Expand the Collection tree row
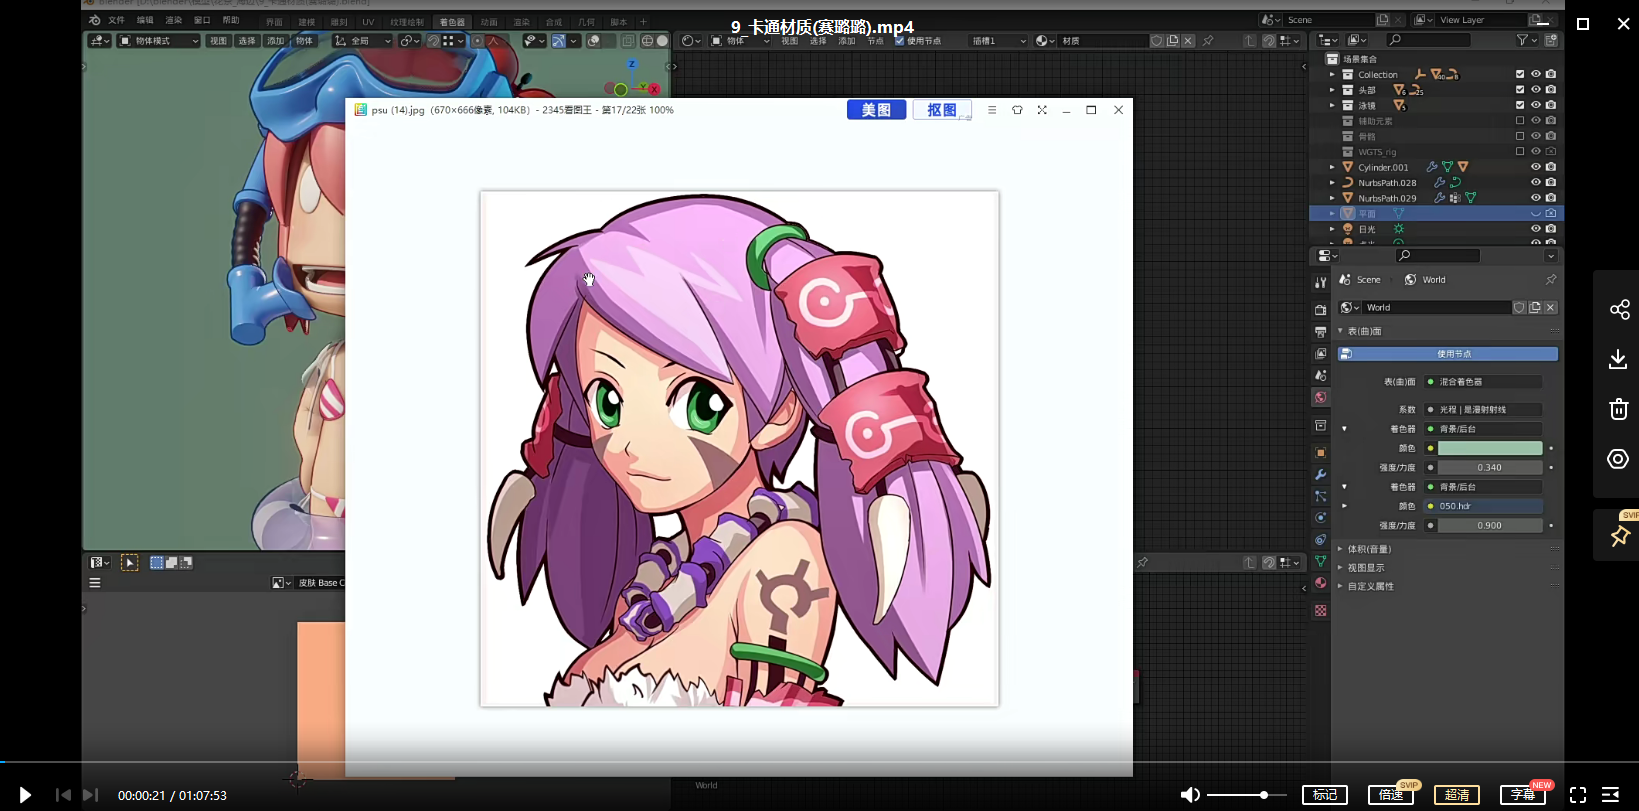 tap(1332, 75)
